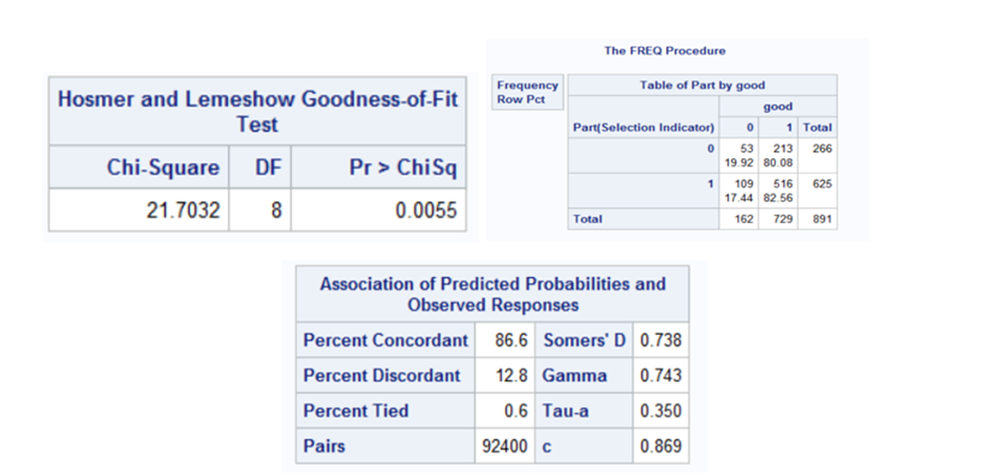This screenshot has height=475, width=999.
Task: Select the Table of Part by good header
Action: [x=702, y=86]
